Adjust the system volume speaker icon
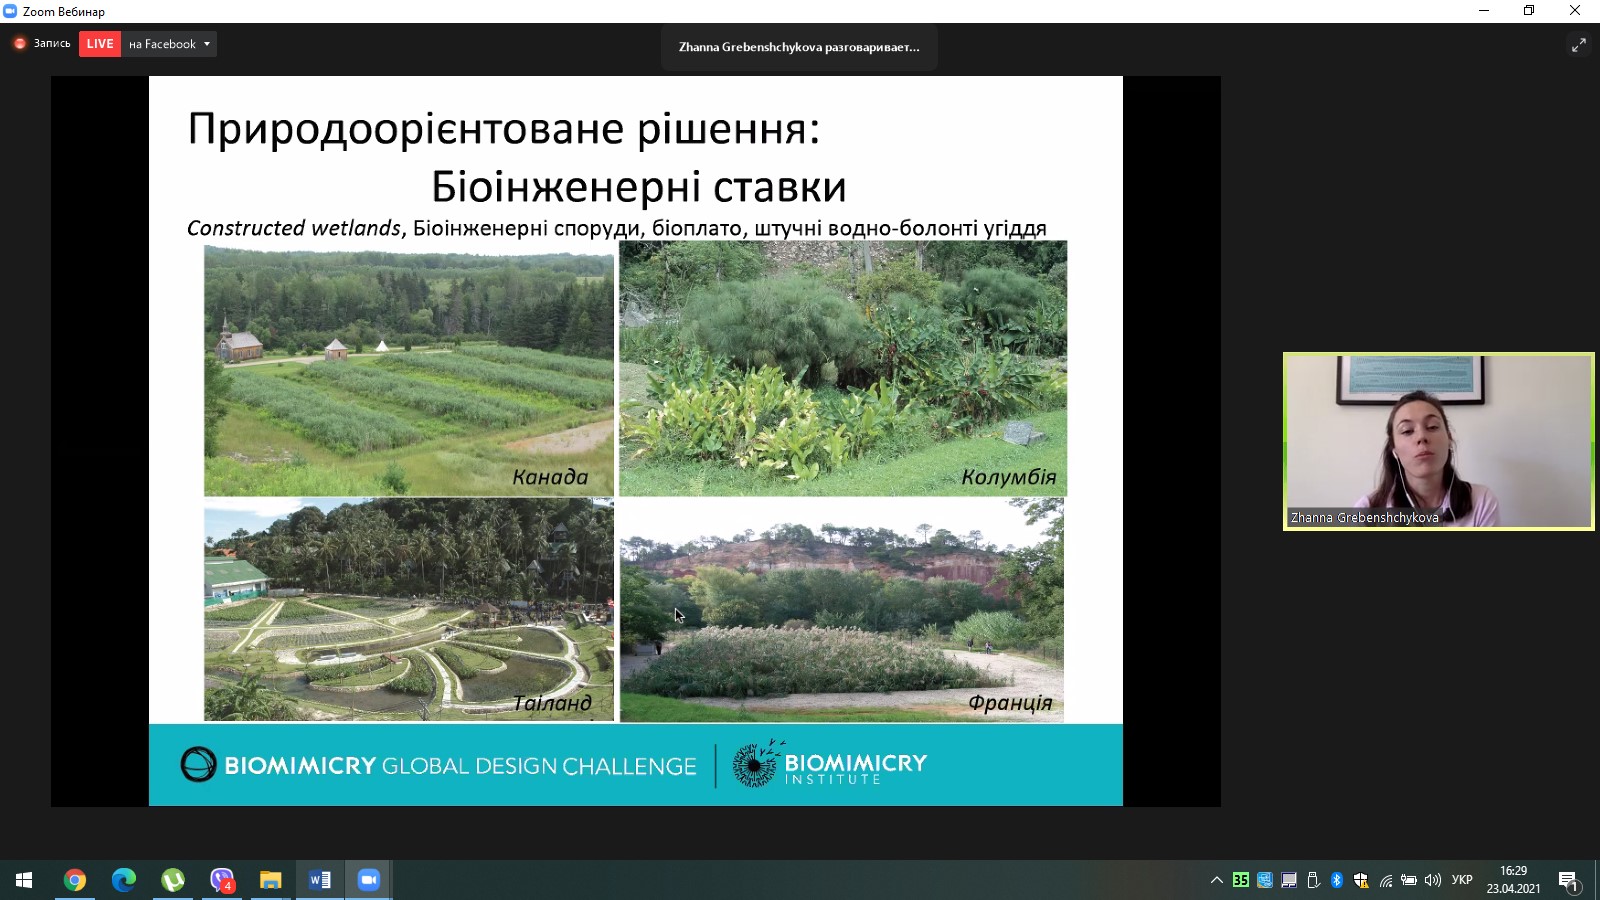 click(1433, 881)
